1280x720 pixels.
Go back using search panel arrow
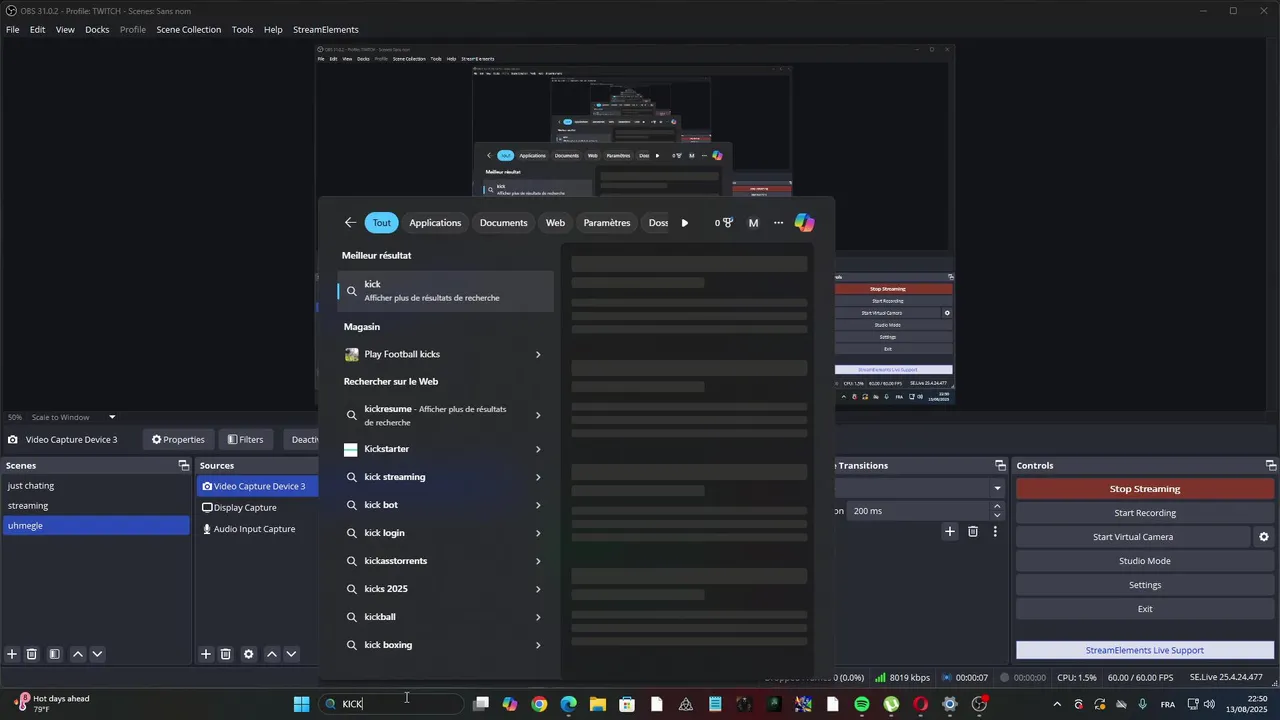tap(350, 223)
